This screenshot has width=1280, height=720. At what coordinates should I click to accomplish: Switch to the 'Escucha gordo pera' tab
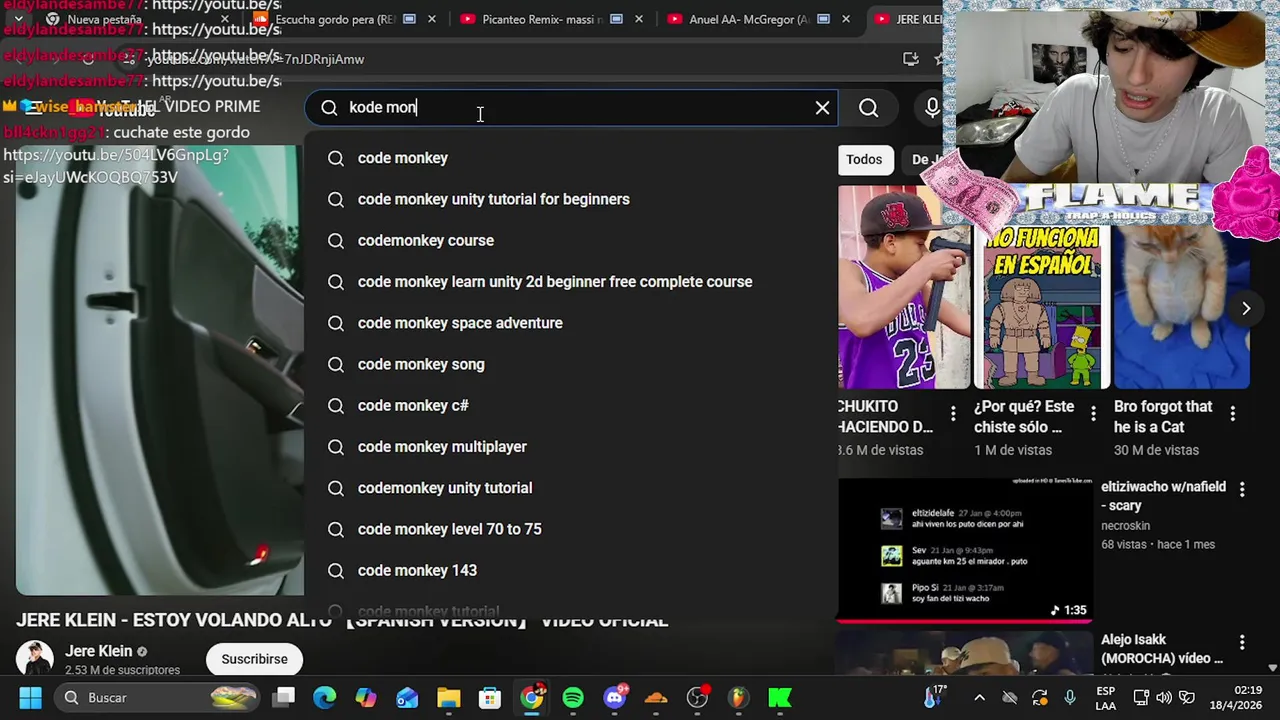(335, 19)
